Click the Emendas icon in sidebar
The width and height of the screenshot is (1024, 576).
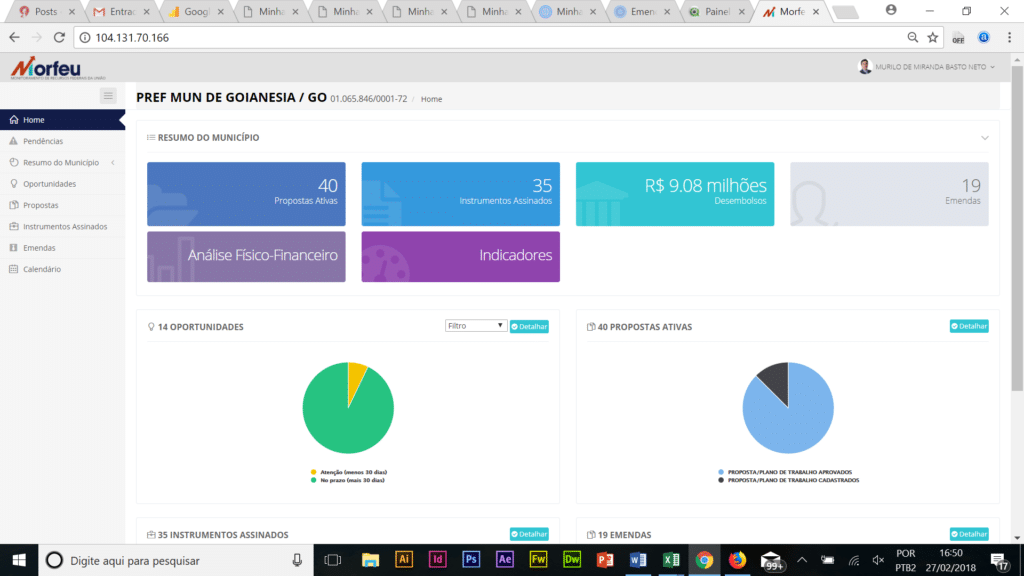13,248
